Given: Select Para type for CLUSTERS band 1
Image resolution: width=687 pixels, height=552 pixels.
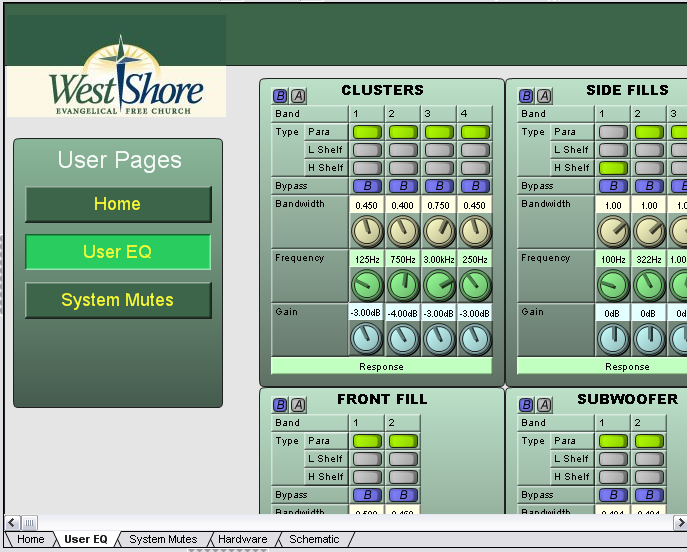Looking at the screenshot, I should coord(367,132).
